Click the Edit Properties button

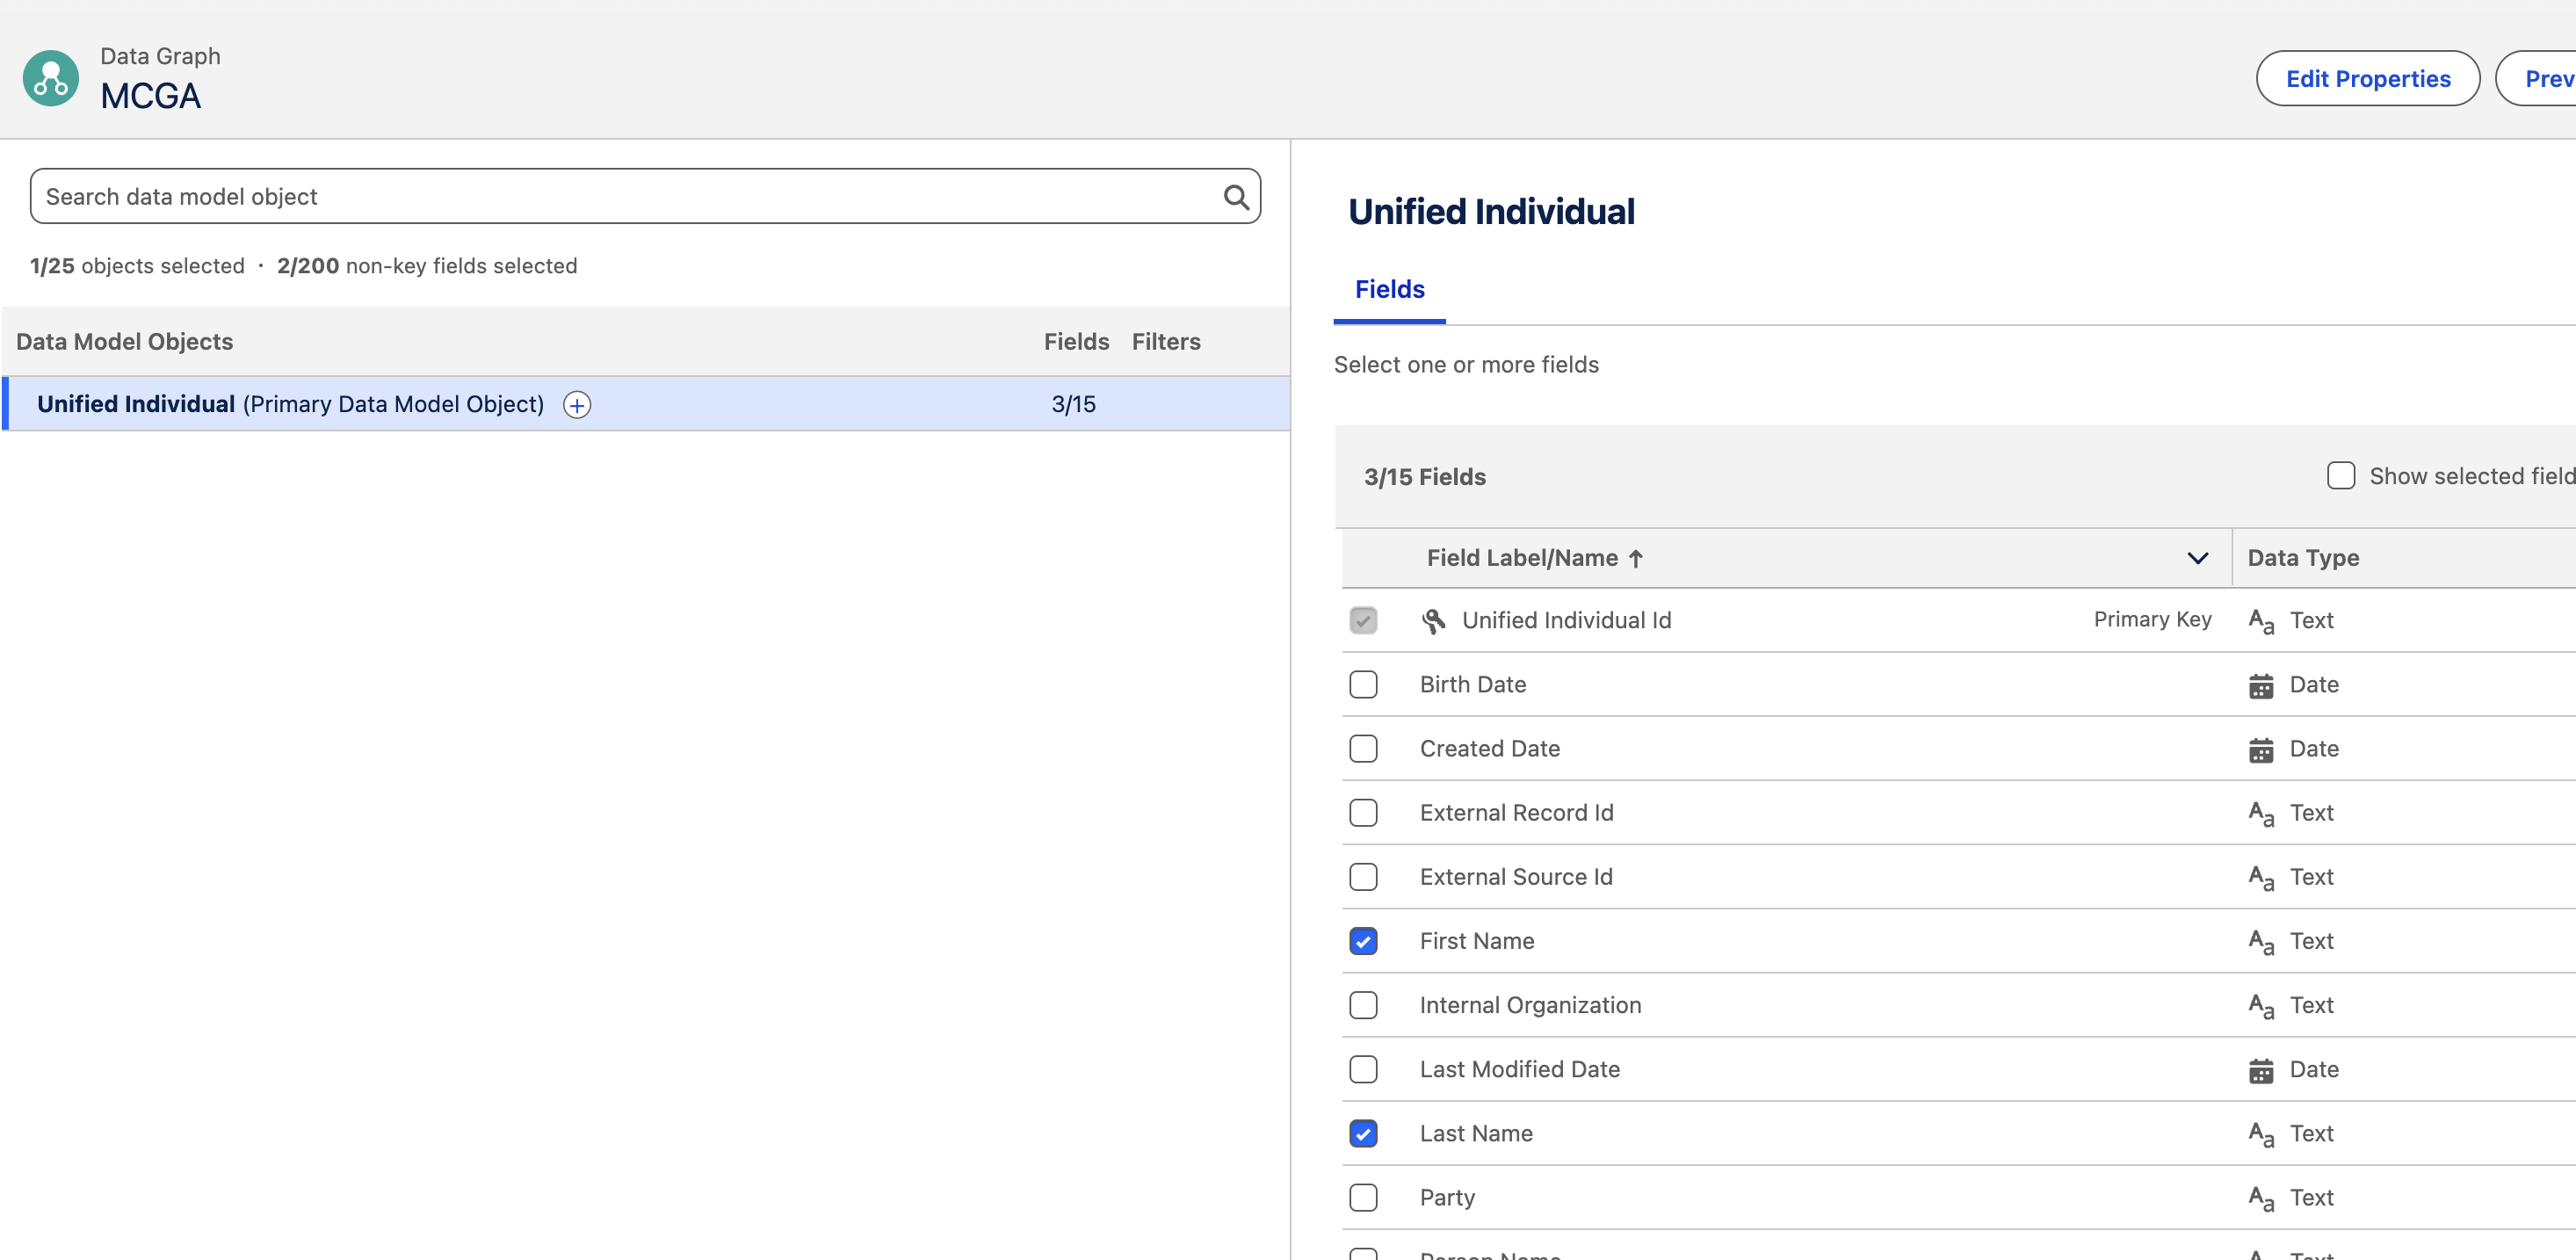2367,79
